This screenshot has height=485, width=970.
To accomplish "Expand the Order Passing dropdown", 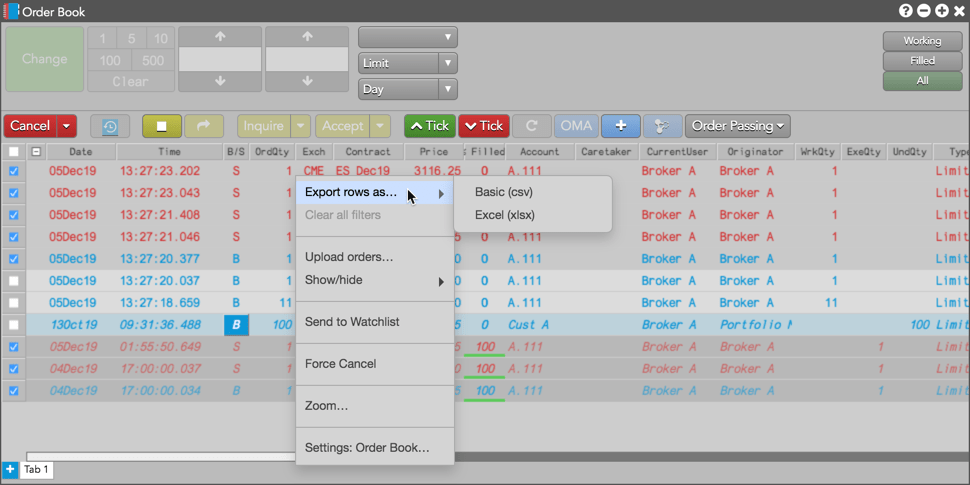I will [737, 126].
